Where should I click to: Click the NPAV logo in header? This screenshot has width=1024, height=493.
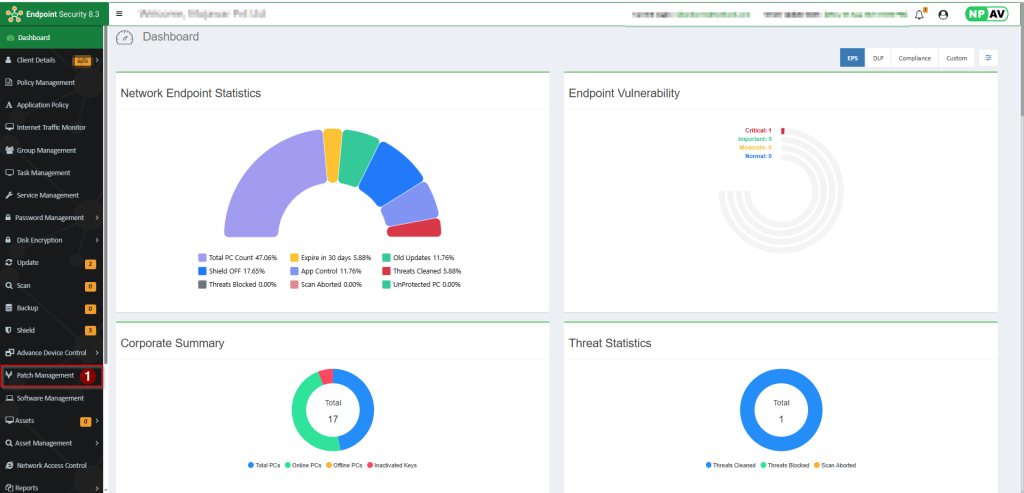coord(986,14)
